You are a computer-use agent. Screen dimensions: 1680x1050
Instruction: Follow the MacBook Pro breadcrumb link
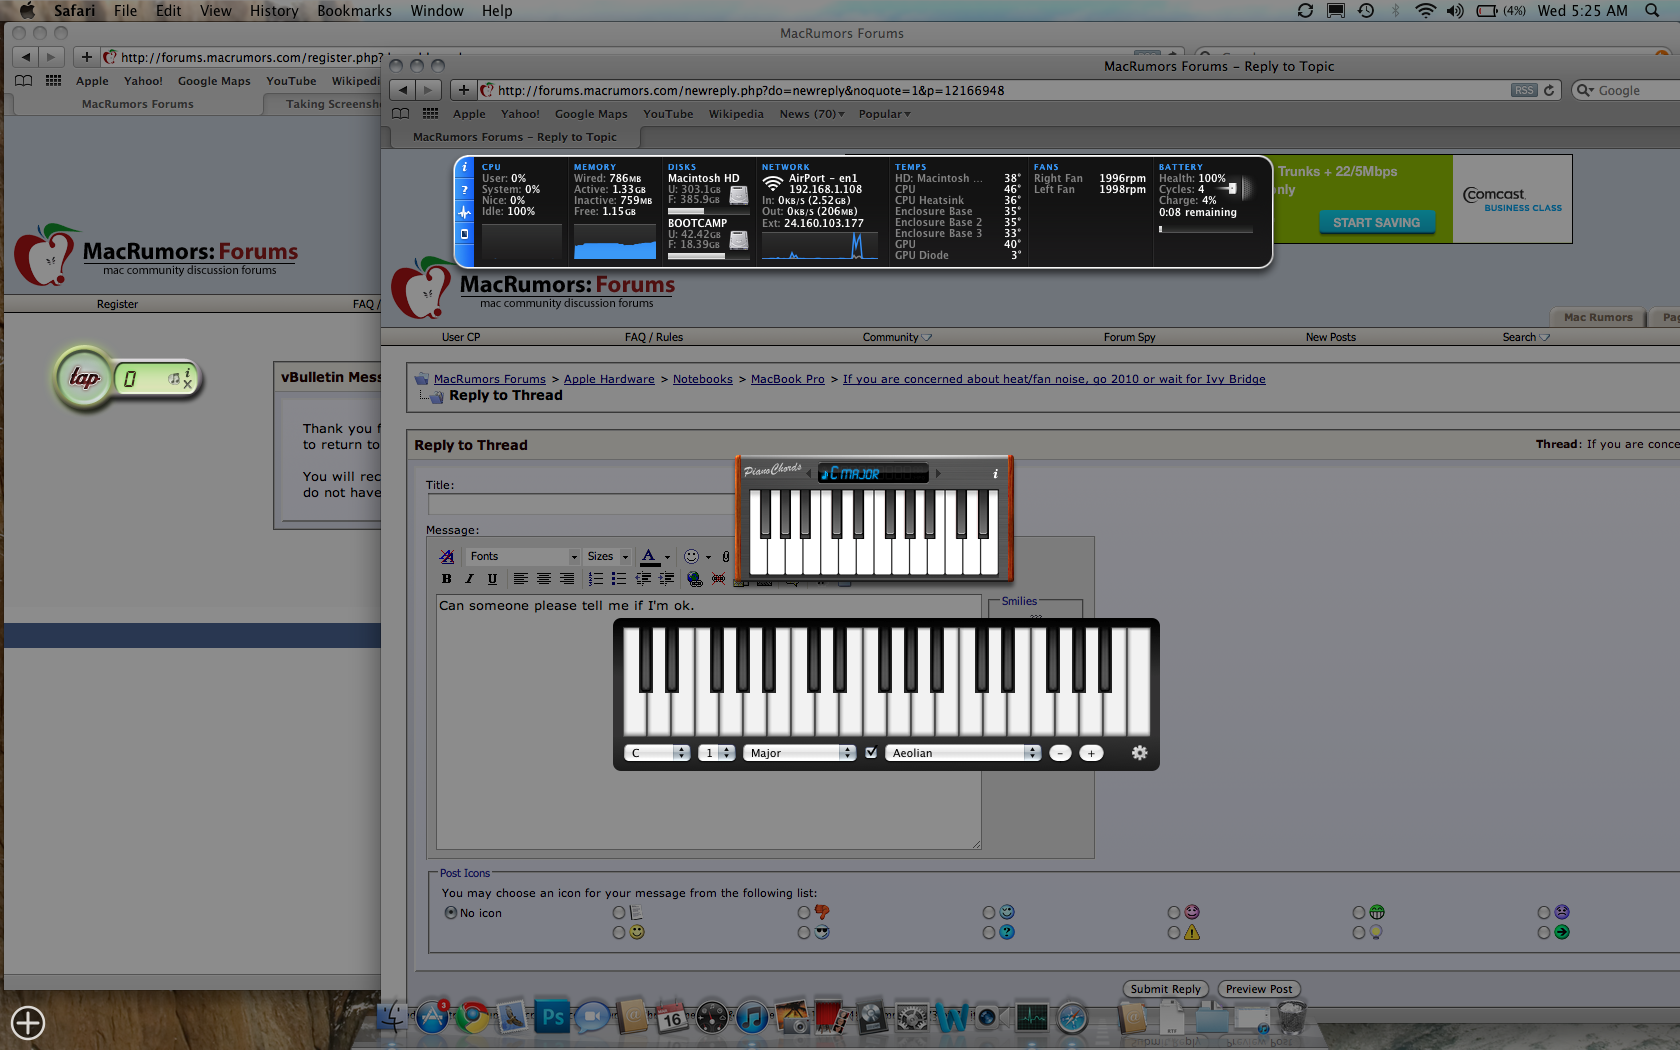click(788, 379)
